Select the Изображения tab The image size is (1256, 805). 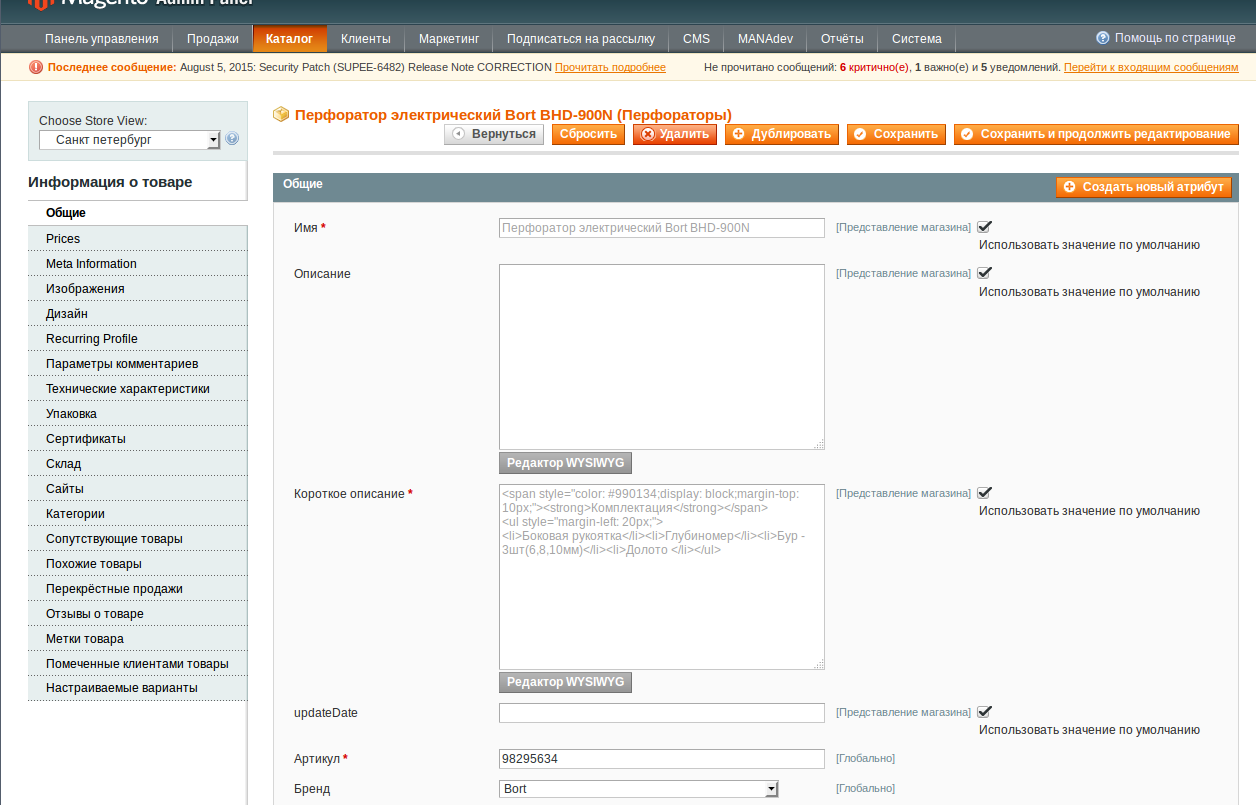tap(137, 288)
